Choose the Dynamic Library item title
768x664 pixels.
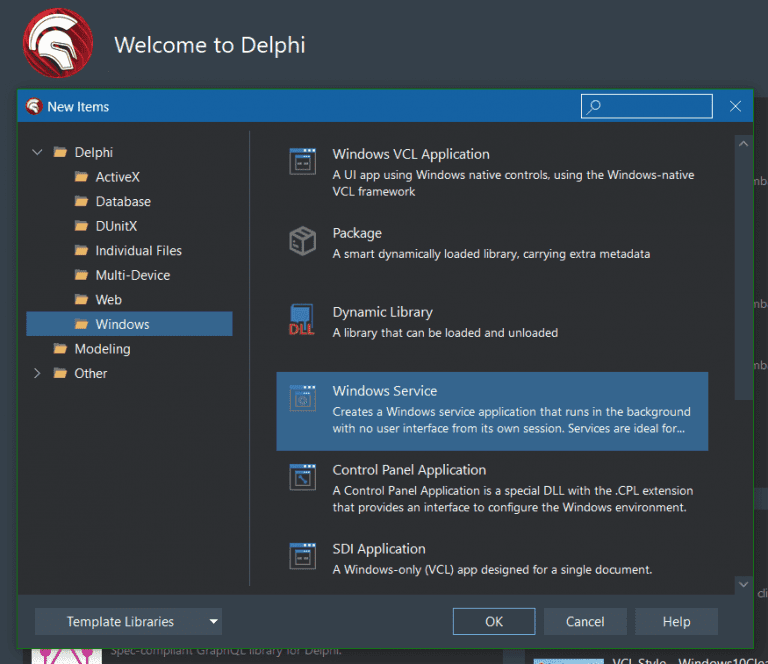pos(383,312)
